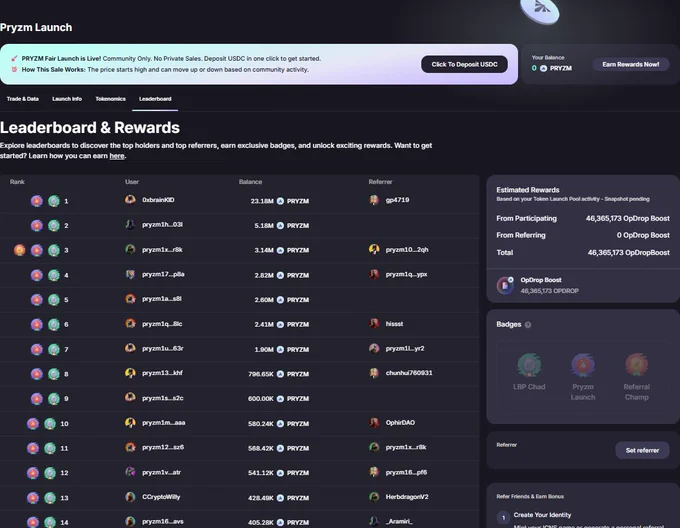Click referrer name pryzm16...pf6
The image size is (680, 528).
pyautogui.click(x=406, y=473)
